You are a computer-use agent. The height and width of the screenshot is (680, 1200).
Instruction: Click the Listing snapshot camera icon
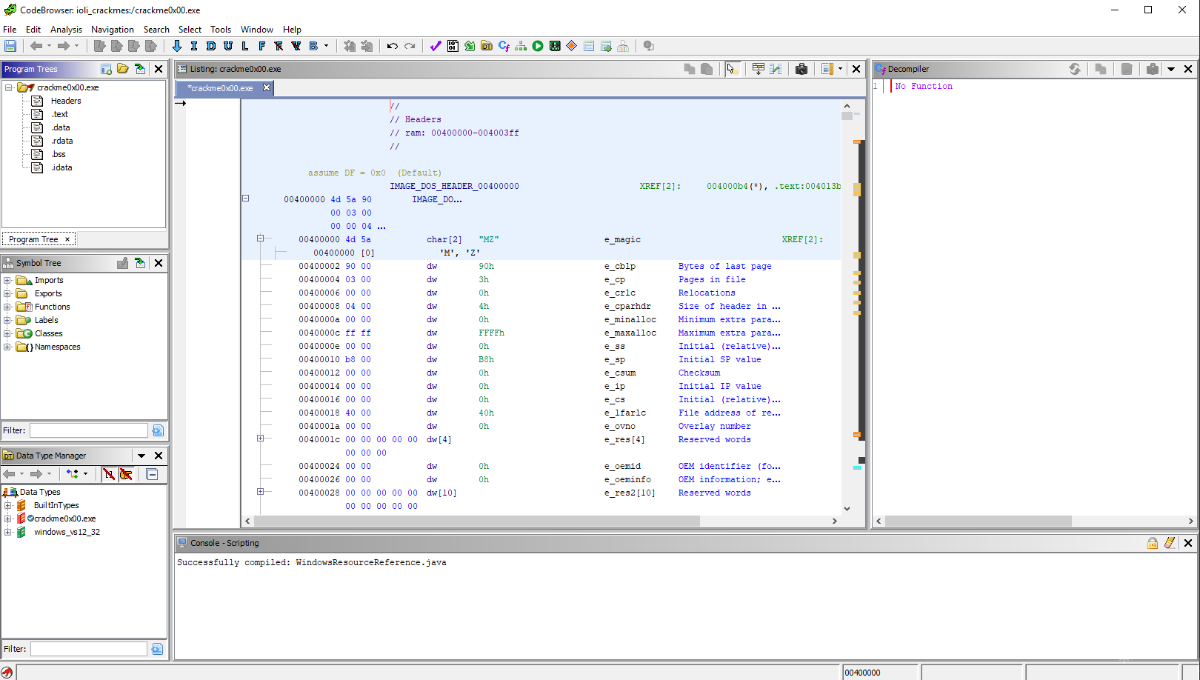801,69
